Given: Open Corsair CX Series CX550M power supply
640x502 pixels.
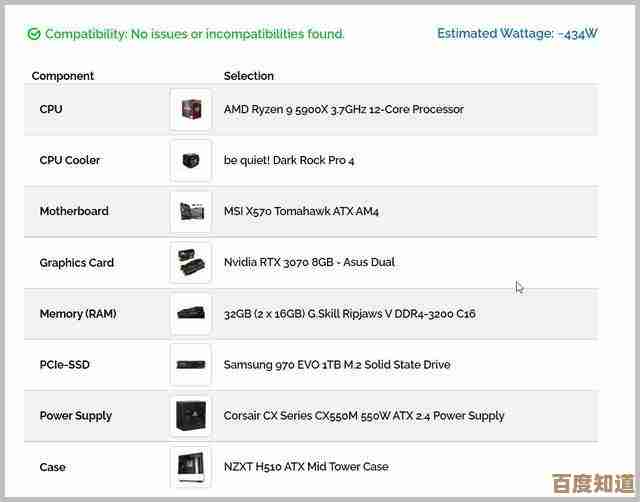Looking at the screenshot, I should (x=364, y=416).
